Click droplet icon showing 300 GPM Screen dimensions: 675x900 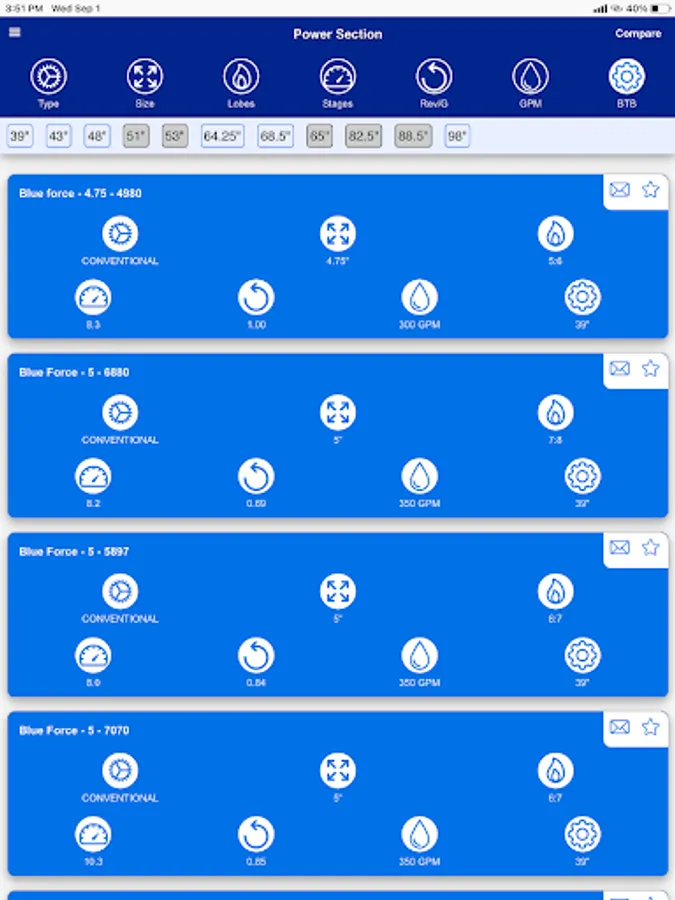coord(420,297)
